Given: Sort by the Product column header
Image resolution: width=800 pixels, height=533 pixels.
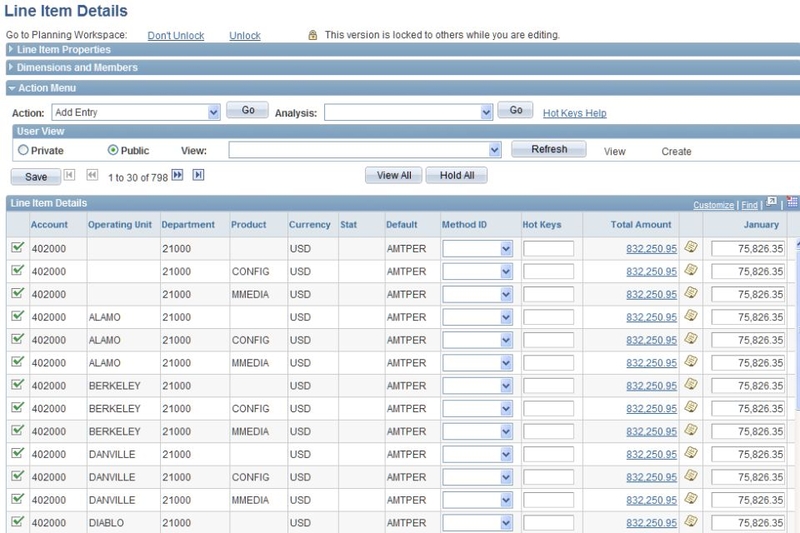Looking at the screenshot, I should [248, 224].
